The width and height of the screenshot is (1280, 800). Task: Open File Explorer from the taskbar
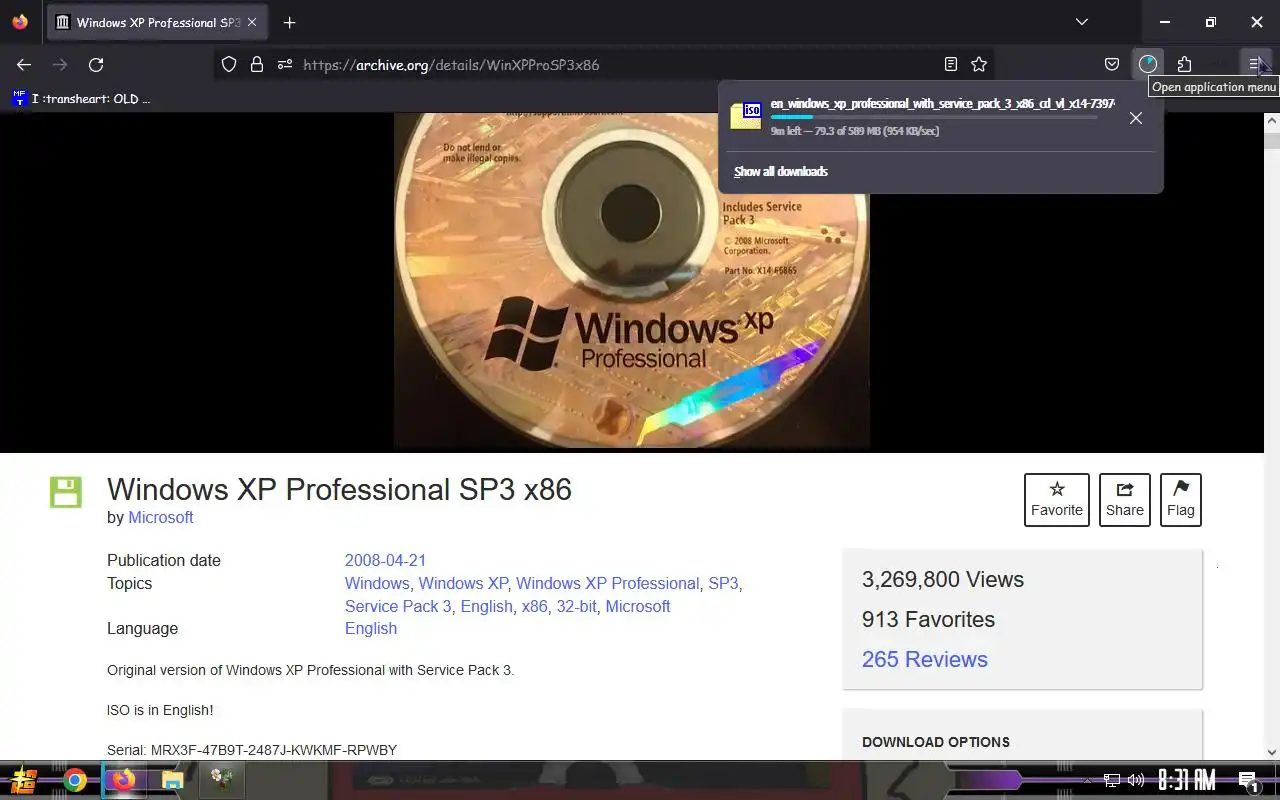pos(172,780)
